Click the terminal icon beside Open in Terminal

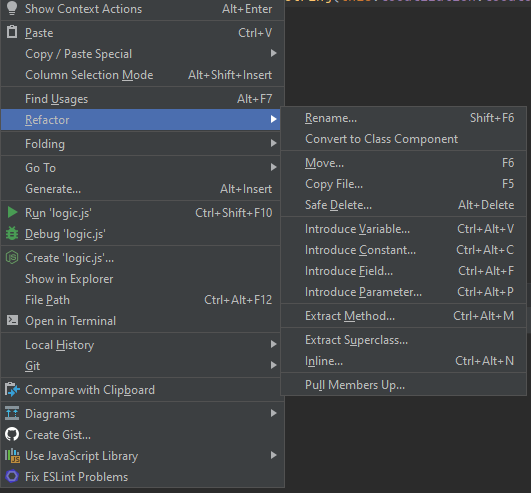pos(13,320)
